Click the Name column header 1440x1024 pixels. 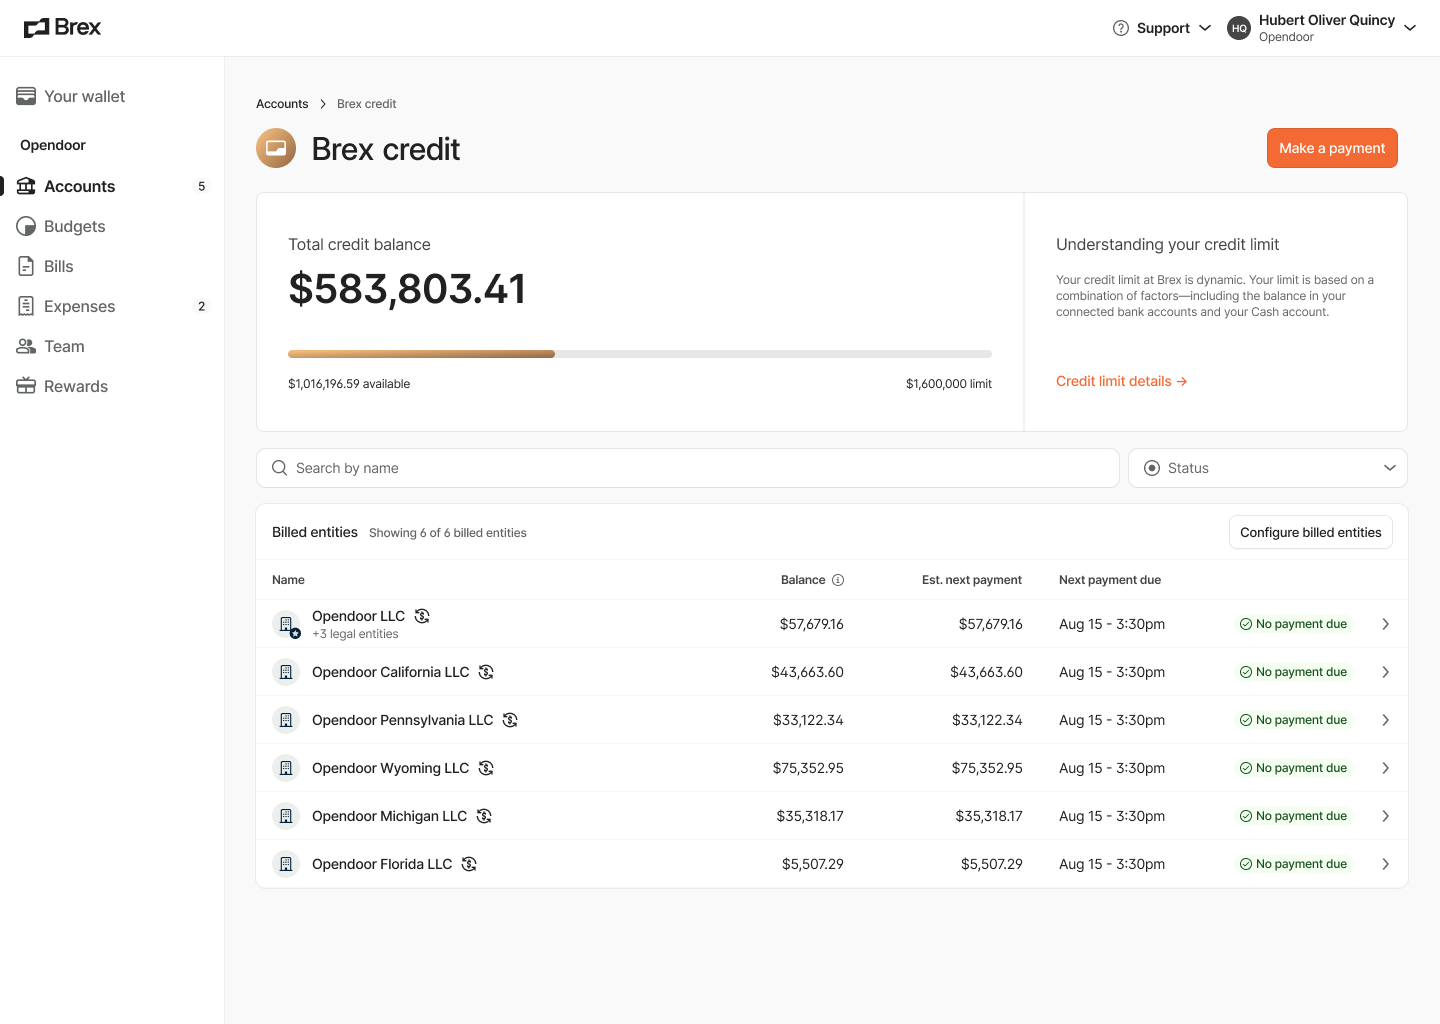point(288,580)
